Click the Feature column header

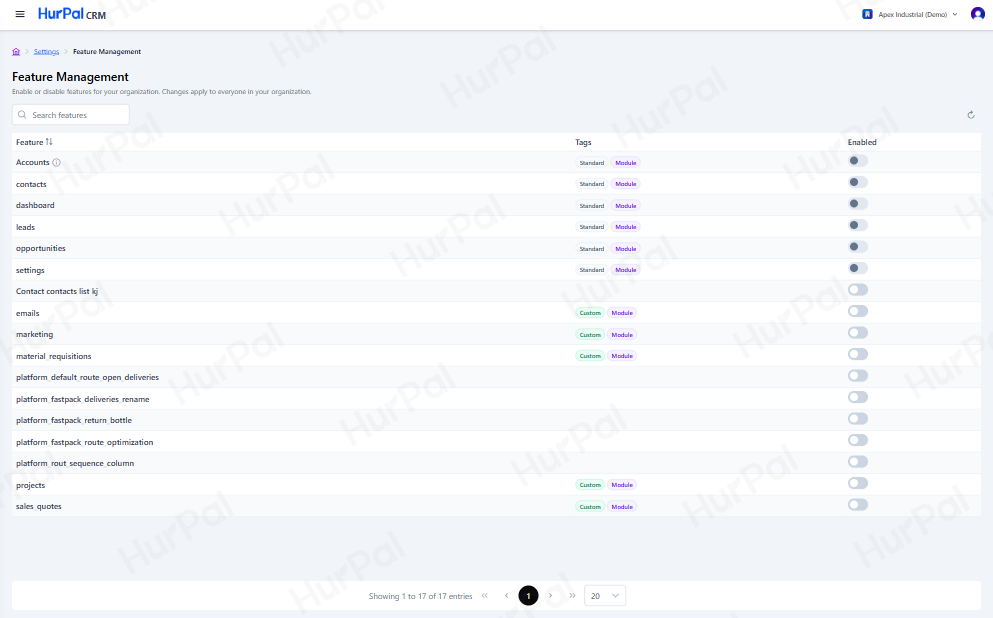point(29,142)
